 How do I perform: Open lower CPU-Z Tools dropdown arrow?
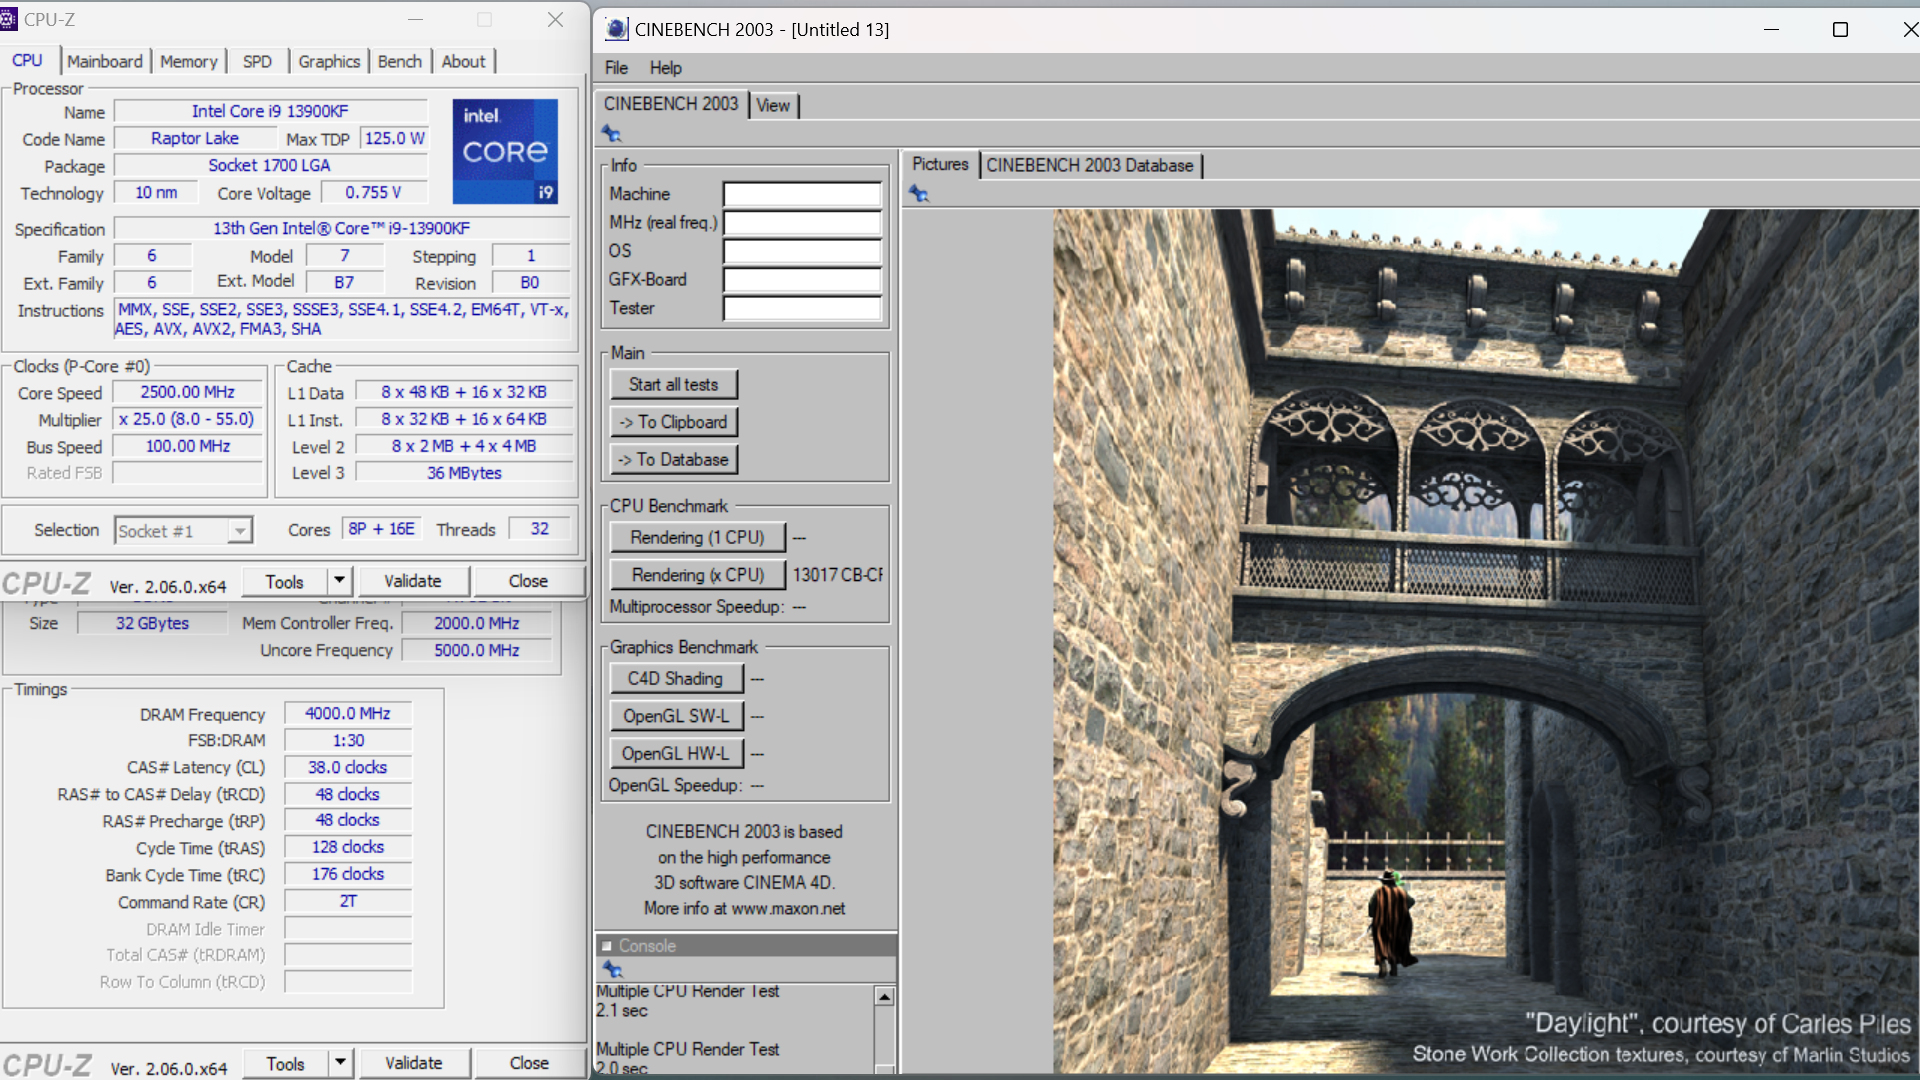click(341, 1062)
